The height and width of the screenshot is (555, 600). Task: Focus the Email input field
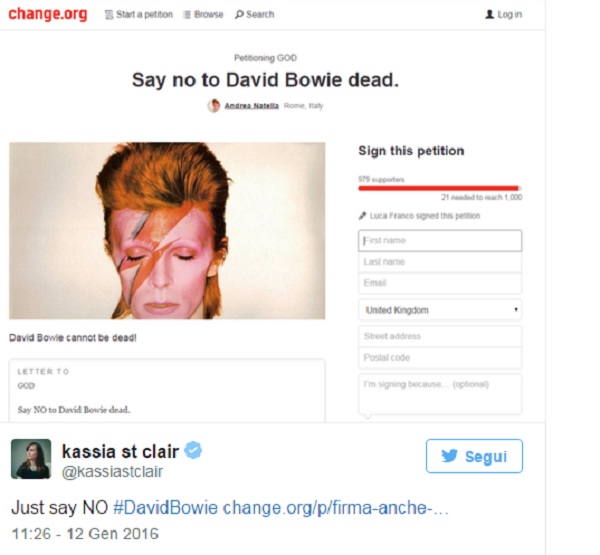pos(440,283)
